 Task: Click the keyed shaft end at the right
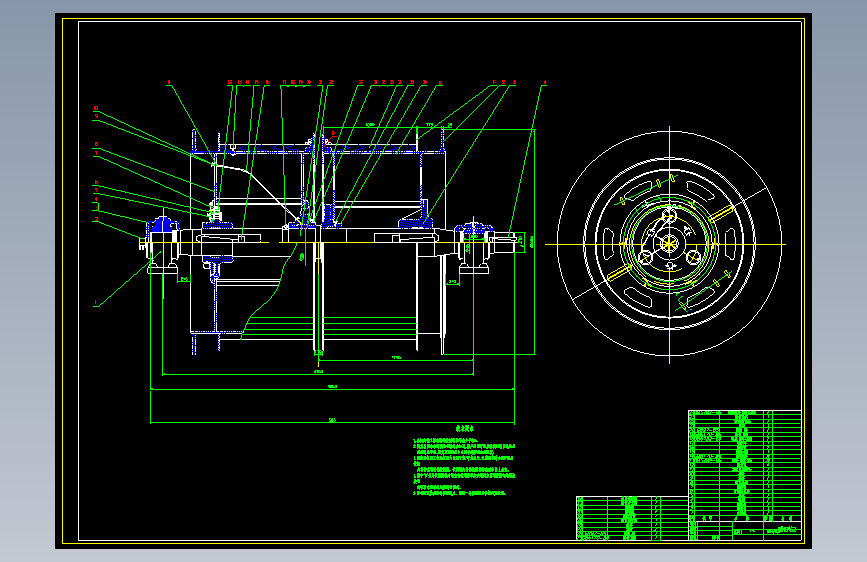point(506,240)
